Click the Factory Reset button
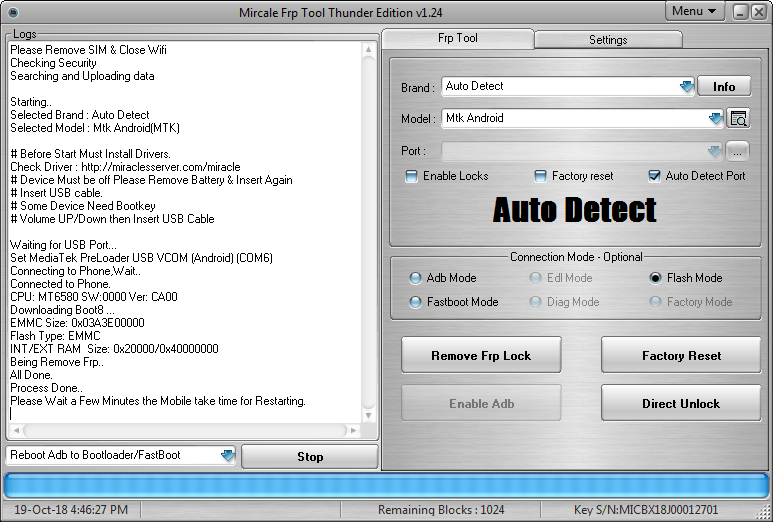773x522 pixels. pyautogui.click(x=681, y=355)
